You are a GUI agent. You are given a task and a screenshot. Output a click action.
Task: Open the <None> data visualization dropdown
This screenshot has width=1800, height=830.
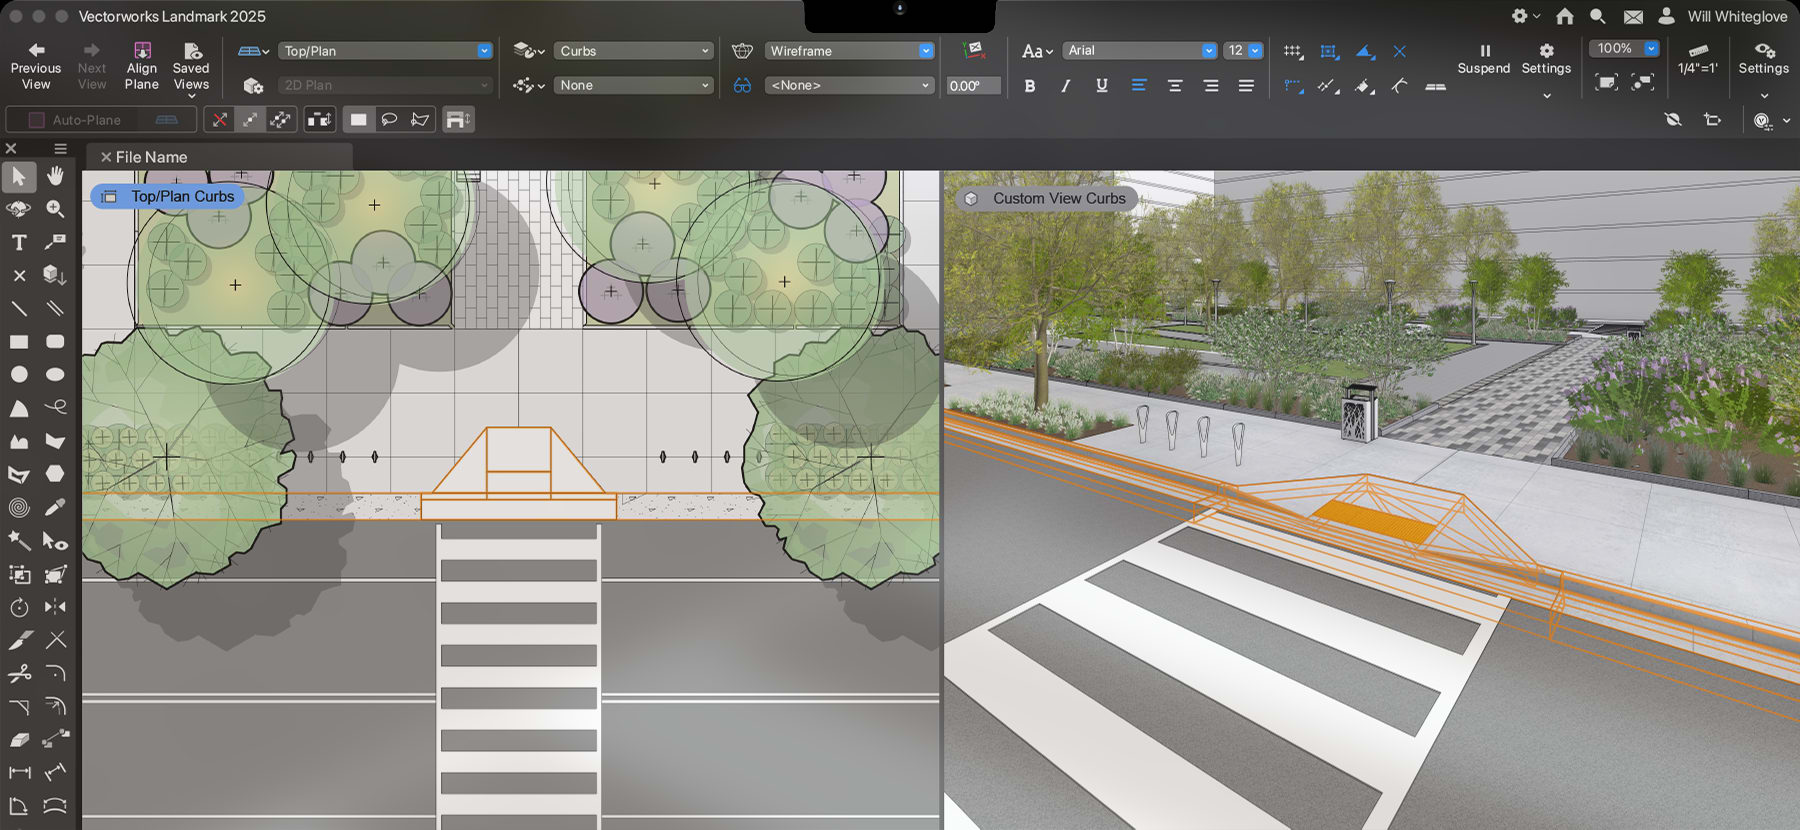coord(850,85)
